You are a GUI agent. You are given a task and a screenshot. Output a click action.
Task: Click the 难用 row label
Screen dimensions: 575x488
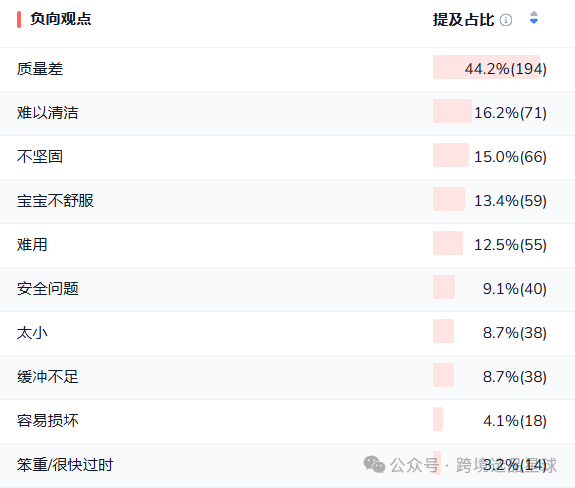(x=32, y=245)
